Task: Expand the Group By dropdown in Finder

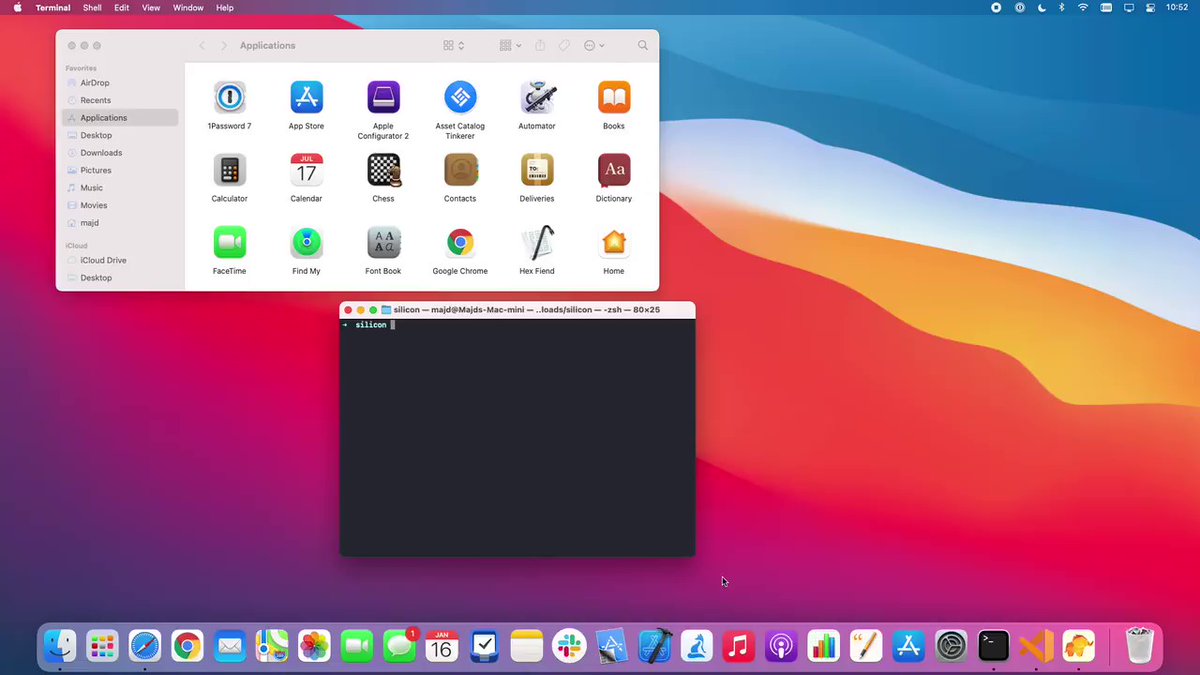Action: click(511, 46)
